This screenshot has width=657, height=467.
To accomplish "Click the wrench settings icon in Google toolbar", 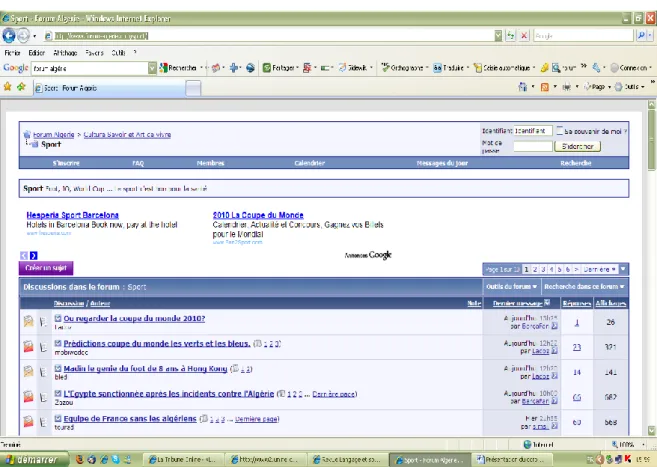I will tap(596, 67).
